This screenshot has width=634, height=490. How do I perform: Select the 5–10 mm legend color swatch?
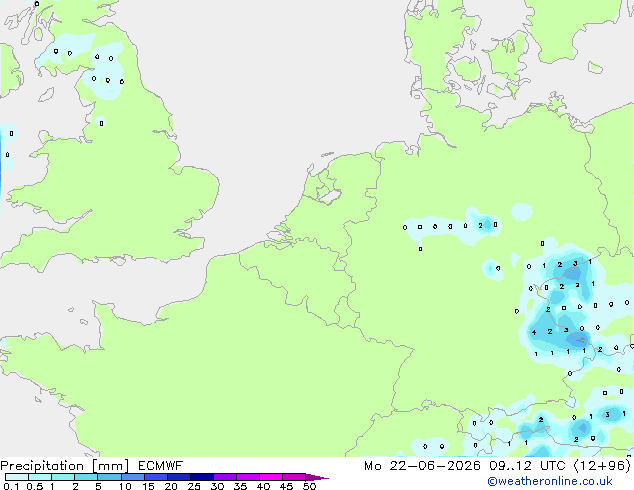coord(109,477)
